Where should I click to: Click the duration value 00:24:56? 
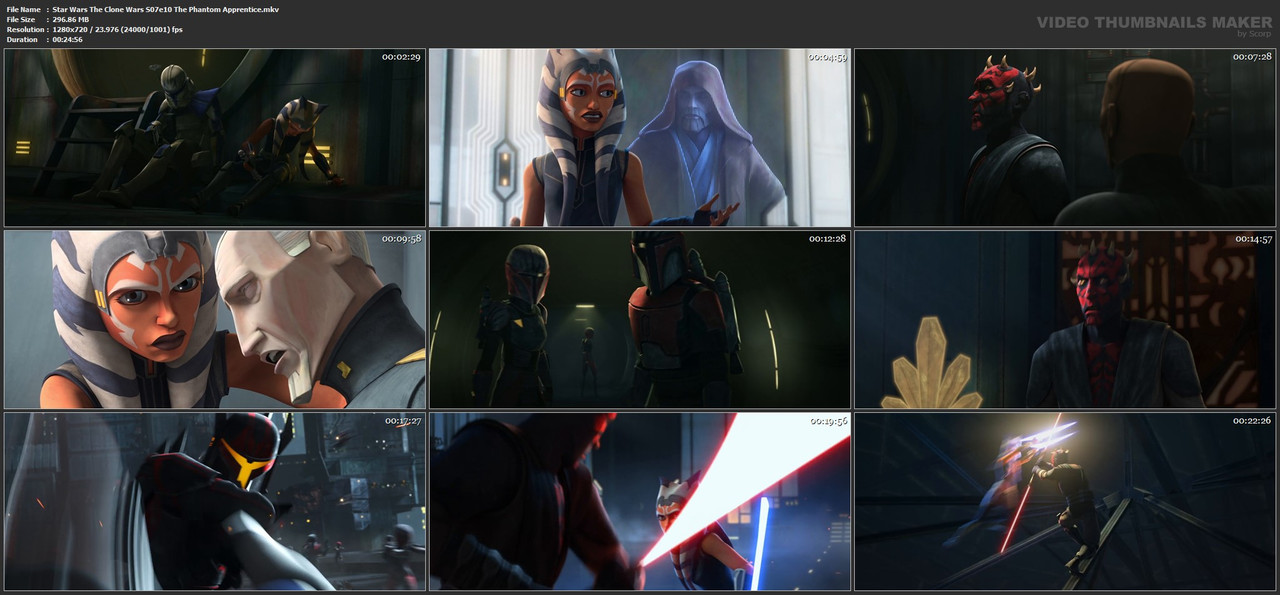pyautogui.click(x=70, y=39)
